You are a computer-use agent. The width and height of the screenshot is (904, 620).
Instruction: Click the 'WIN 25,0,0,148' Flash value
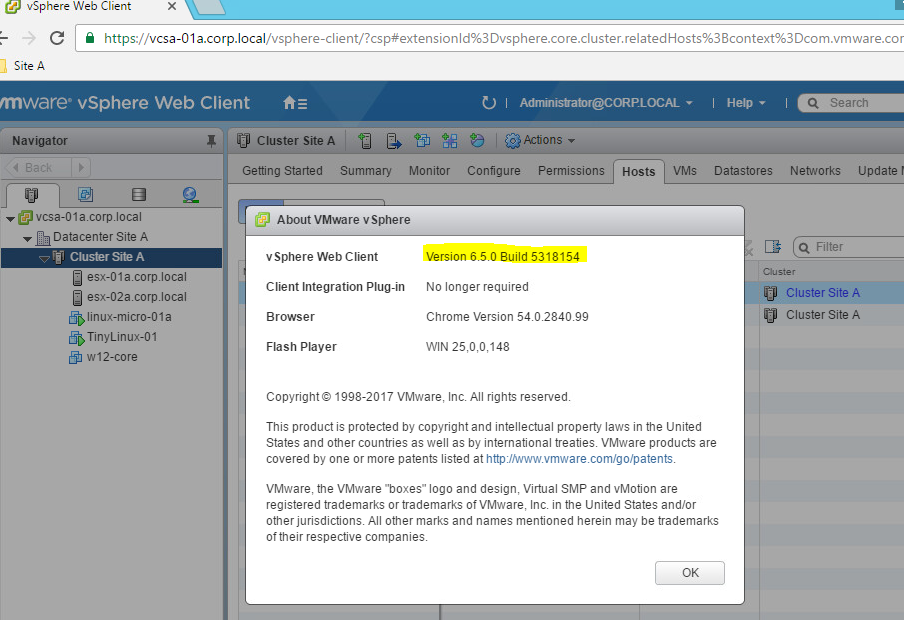468,347
